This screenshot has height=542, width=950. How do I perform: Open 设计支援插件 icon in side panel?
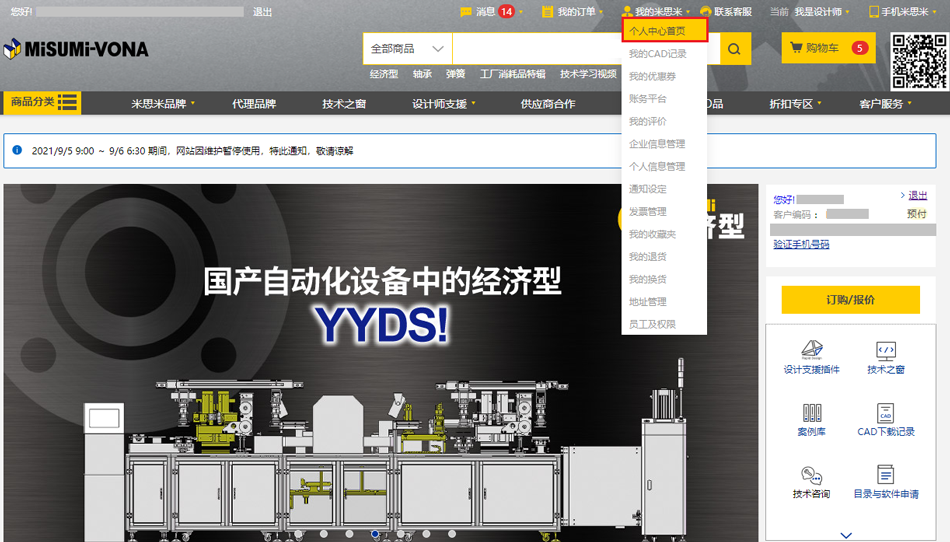(811, 357)
